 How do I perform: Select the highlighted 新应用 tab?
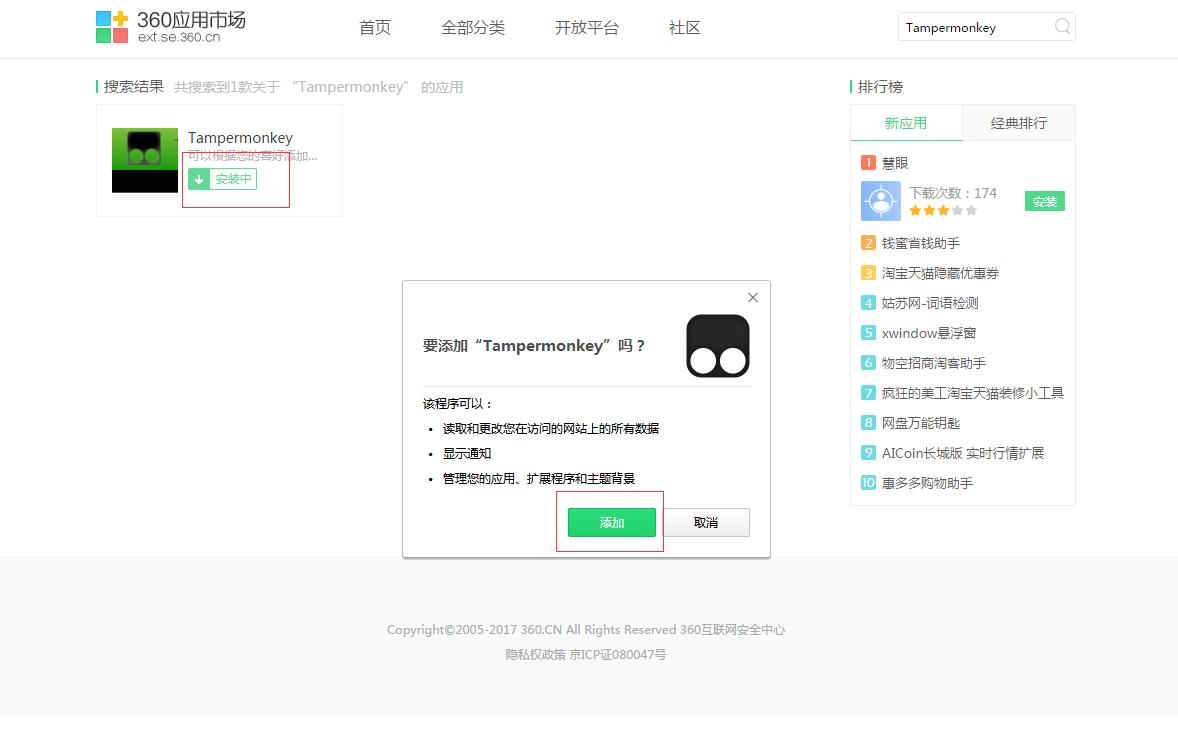[906, 122]
